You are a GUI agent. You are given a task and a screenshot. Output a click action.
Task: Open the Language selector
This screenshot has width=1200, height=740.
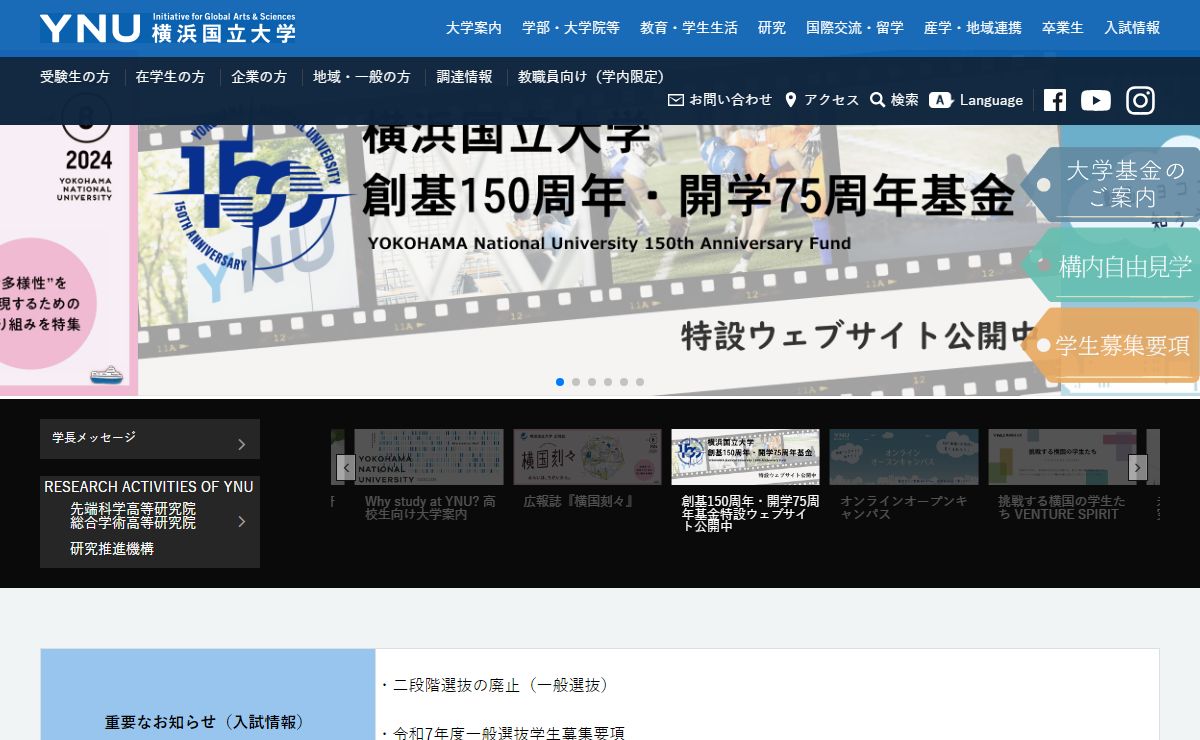(x=976, y=100)
